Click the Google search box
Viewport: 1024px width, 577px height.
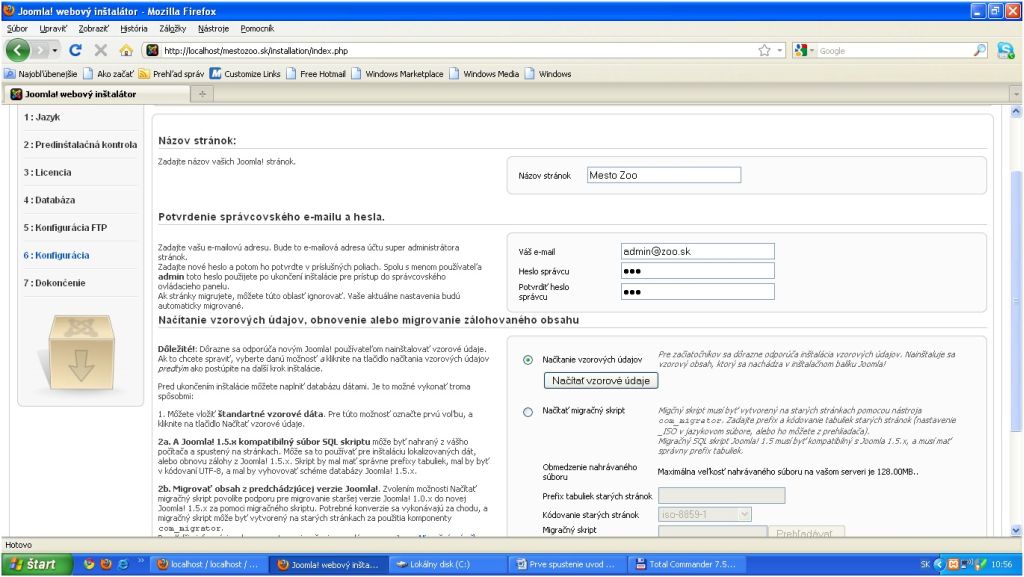[893, 50]
